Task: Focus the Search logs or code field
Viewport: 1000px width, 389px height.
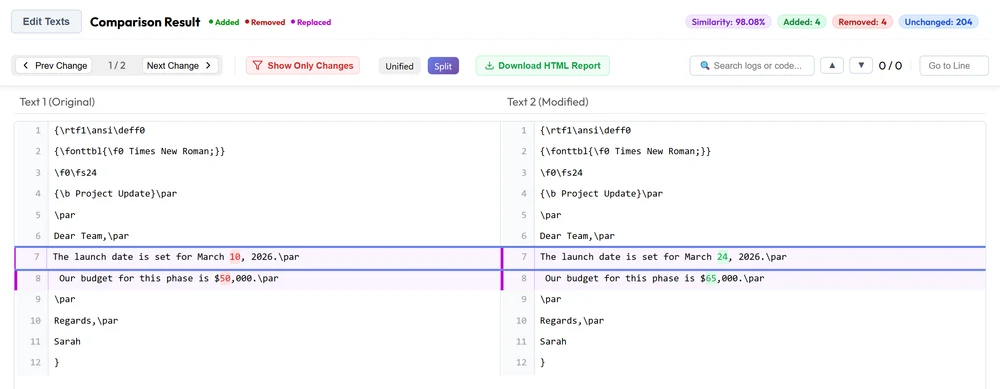Action: (752, 66)
